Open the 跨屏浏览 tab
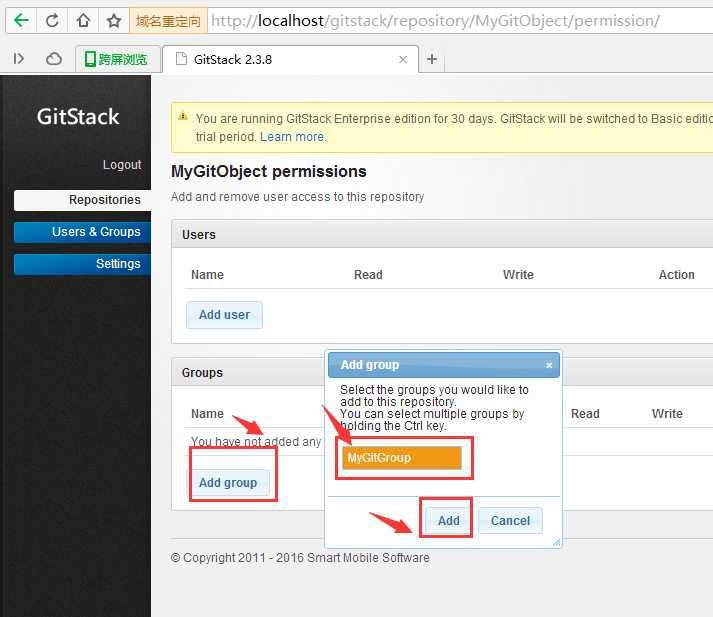Screen dimensions: 713x617 point(118,59)
